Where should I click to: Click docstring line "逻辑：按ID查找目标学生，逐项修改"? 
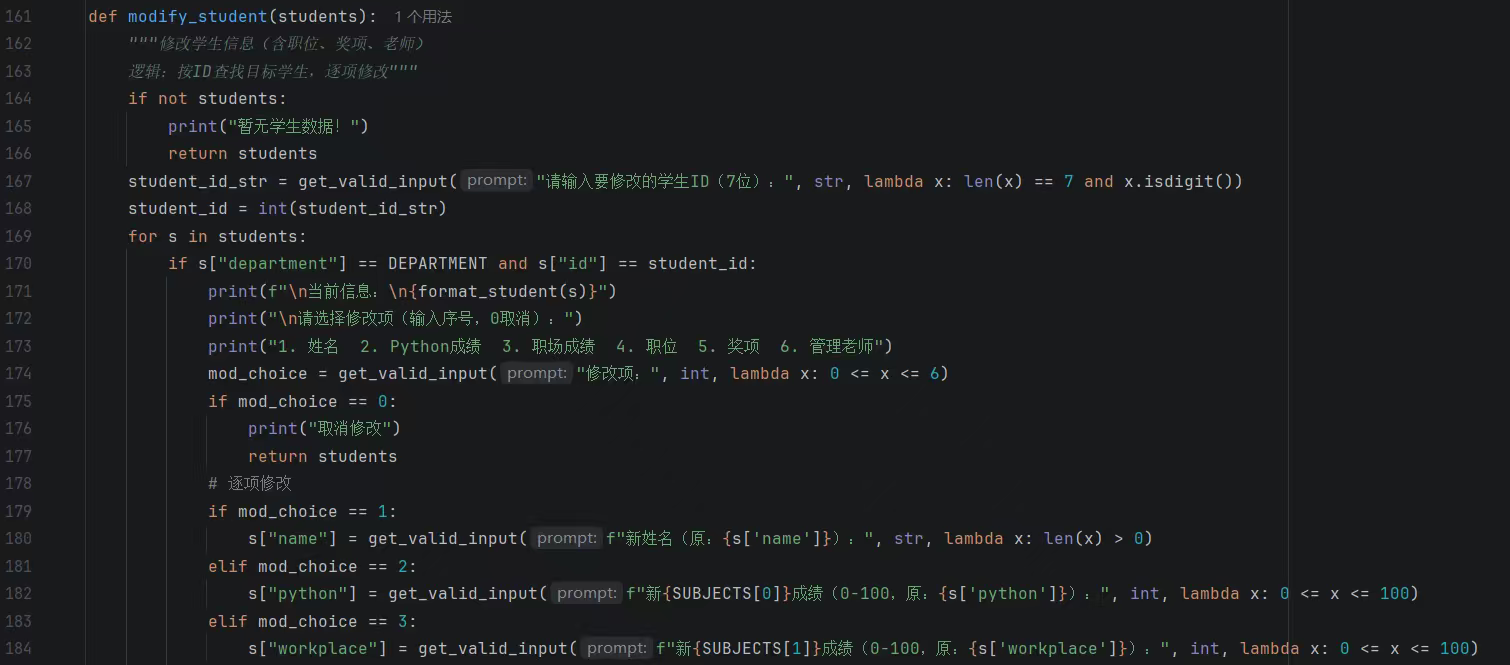(258, 72)
